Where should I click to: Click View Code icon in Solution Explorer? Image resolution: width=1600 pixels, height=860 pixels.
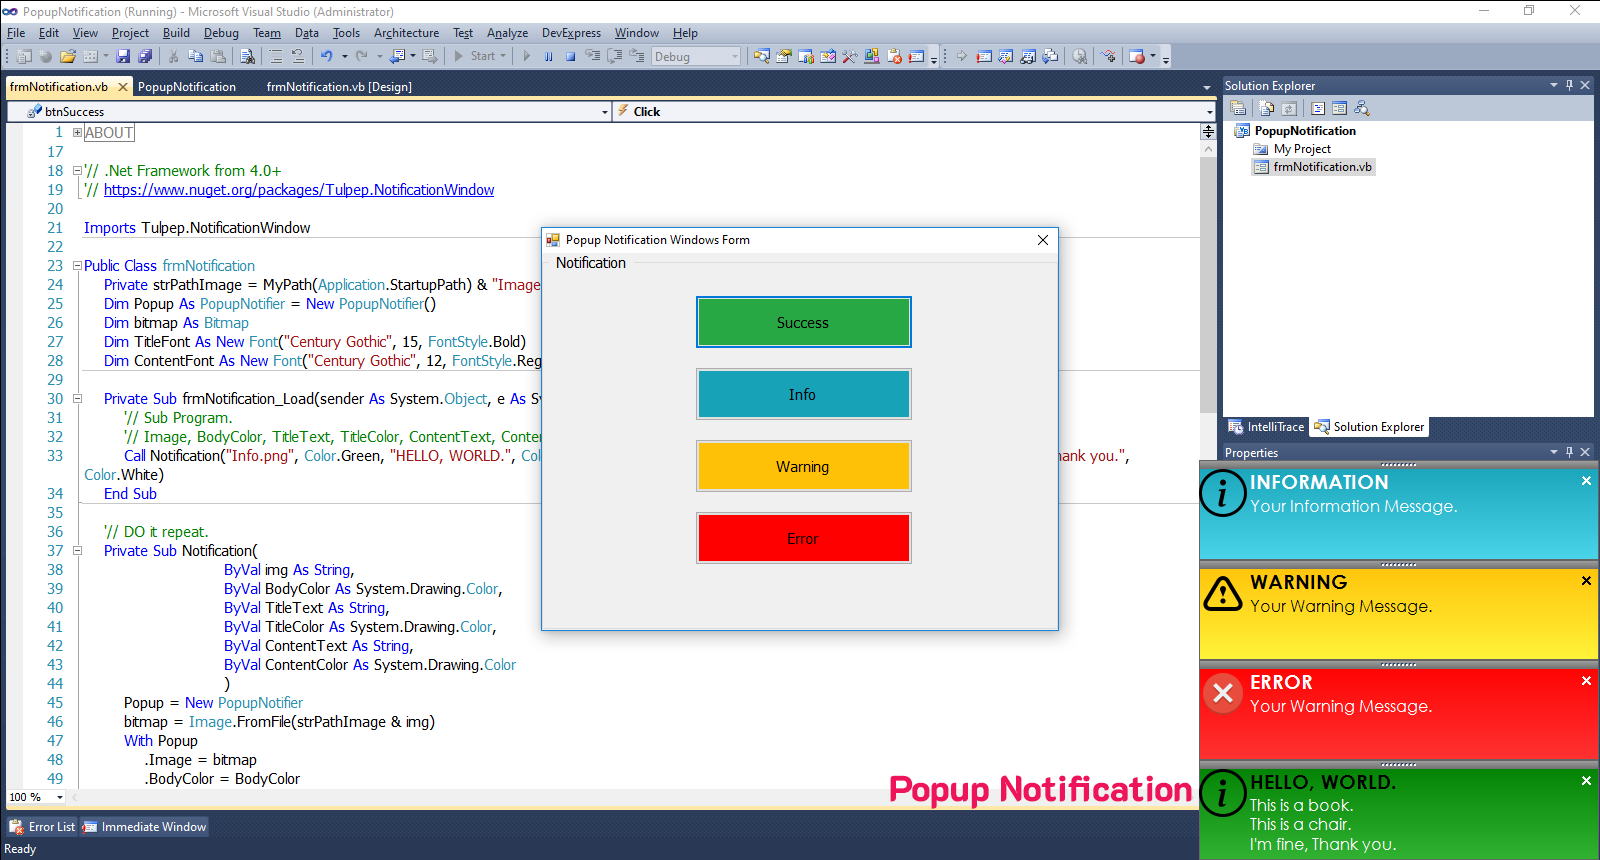point(1318,108)
